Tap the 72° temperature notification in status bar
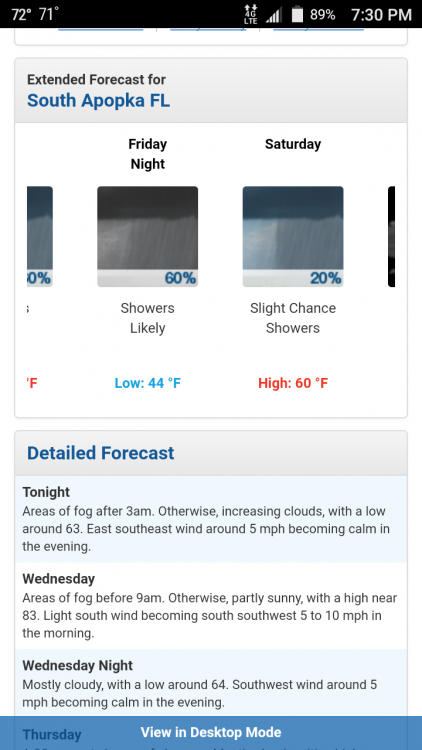422x750 pixels. click(x=20, y=14)
